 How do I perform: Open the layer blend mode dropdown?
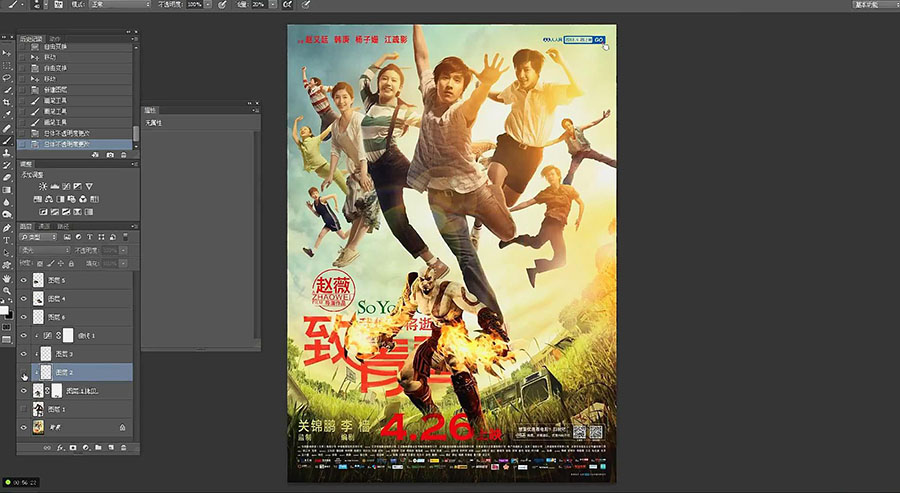(x=45, y=250)
